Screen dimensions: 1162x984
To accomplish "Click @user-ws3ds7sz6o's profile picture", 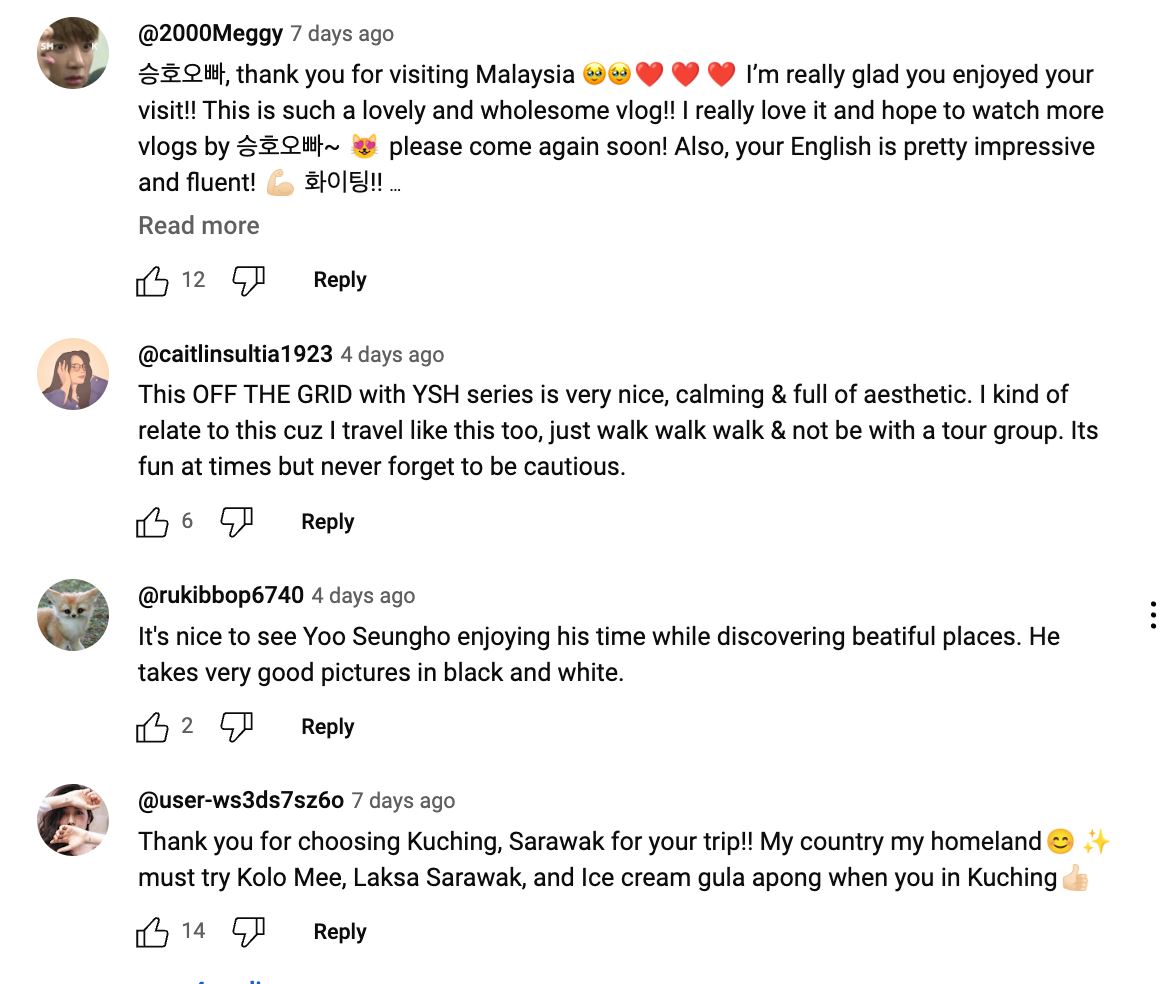I will [x=73, y=820].
